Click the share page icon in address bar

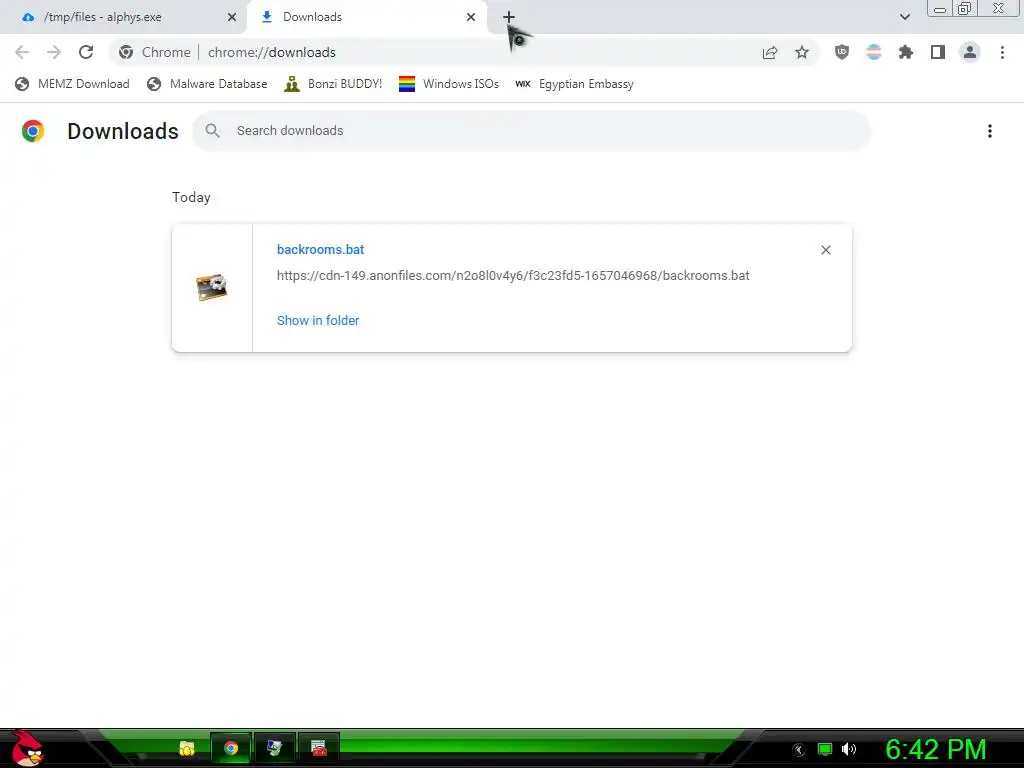tap(770, 52)
